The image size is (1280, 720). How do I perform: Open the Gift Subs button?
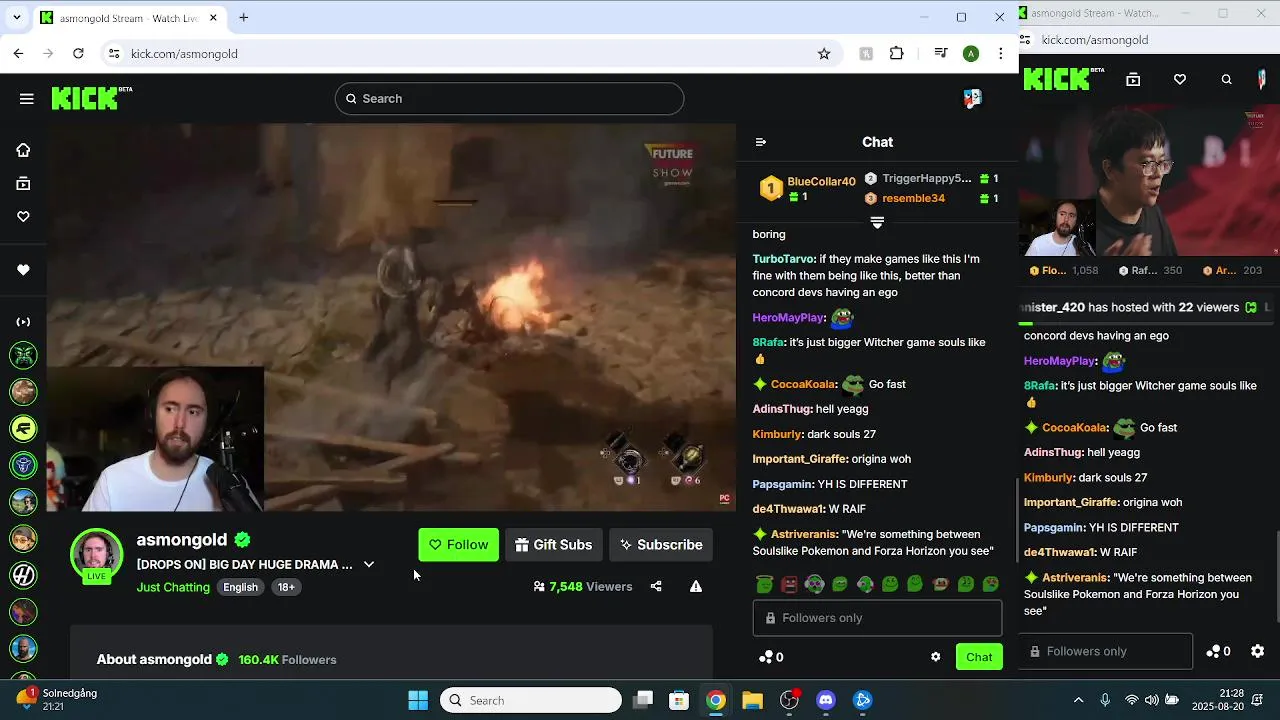(x=554, y=545)
